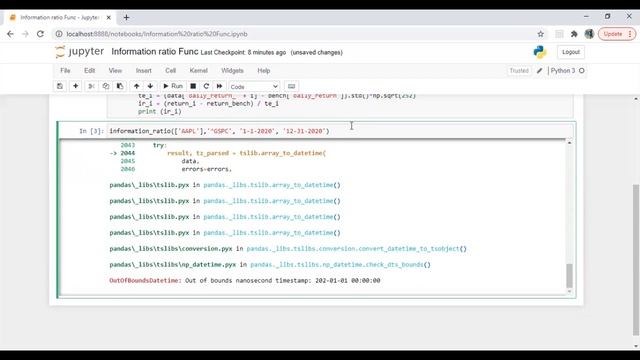
Task: Open the Cell menu
Action: pyautogui.click(x=171, y=71)
